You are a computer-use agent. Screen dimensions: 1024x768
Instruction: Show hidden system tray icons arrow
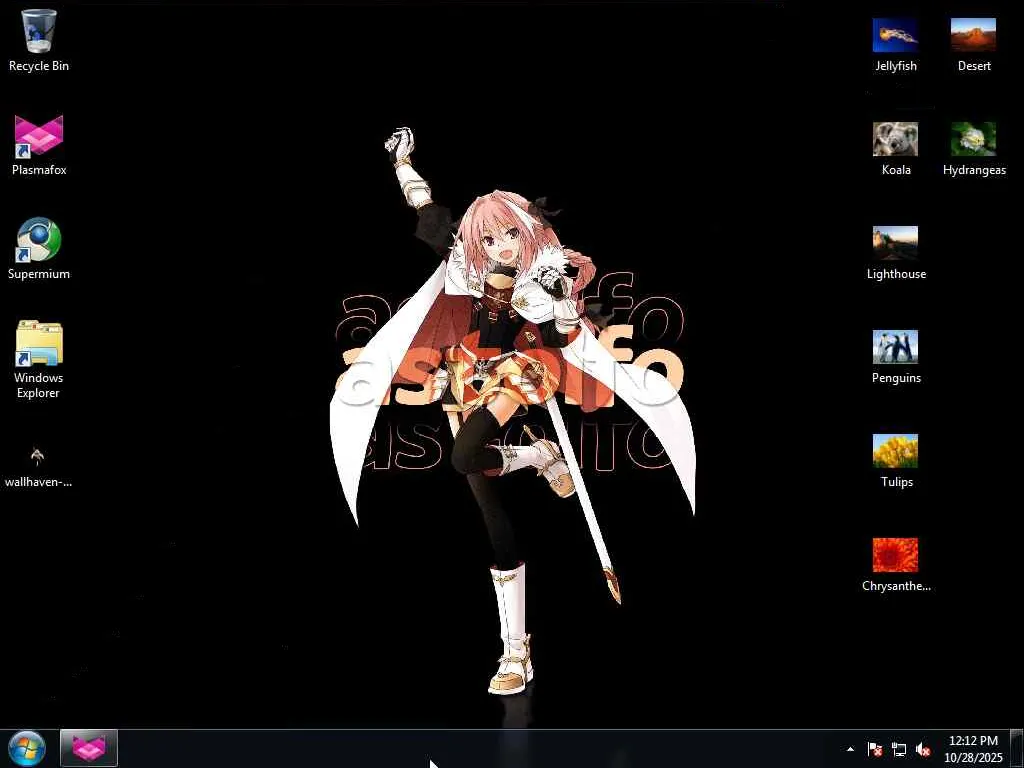coord(850,749)
